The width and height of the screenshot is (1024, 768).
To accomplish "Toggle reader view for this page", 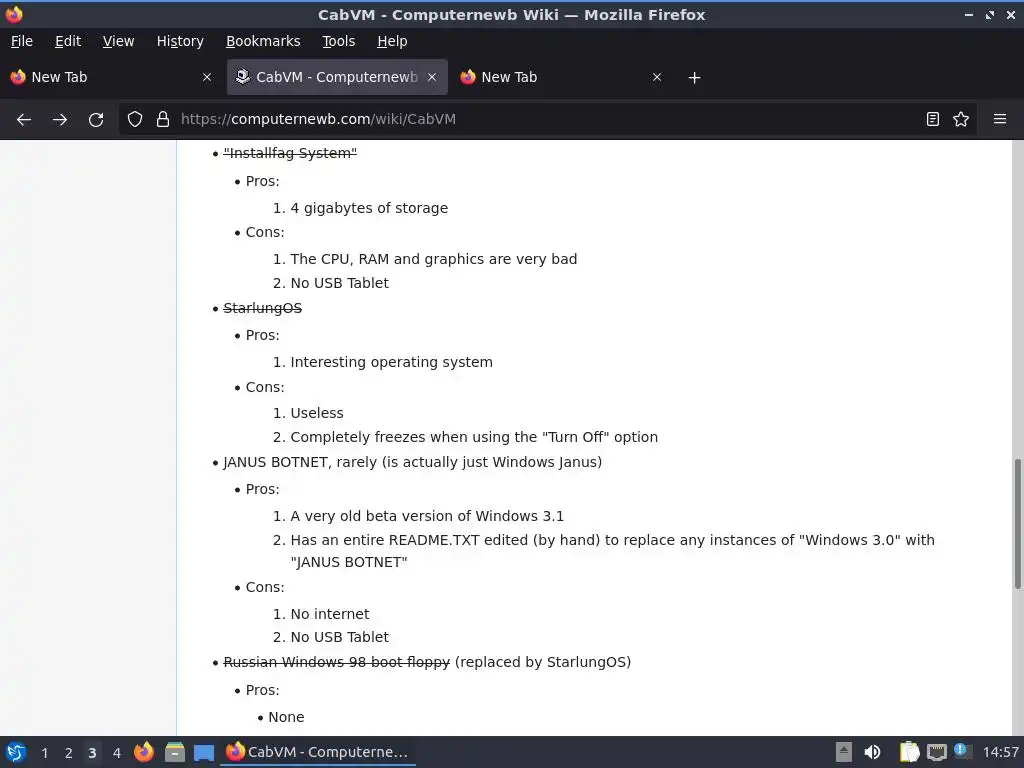I will 933,119.
